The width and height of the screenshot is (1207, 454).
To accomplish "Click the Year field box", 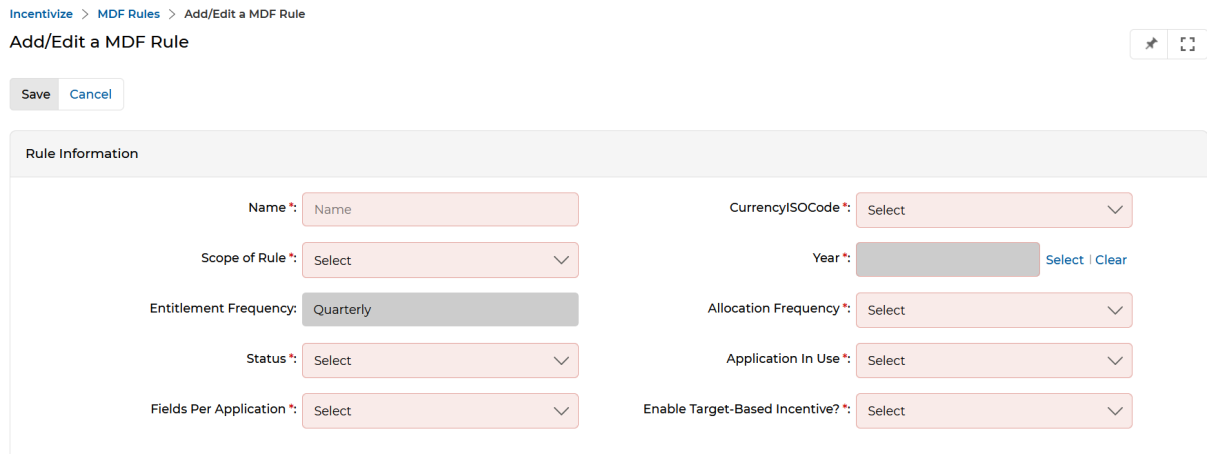I will click(x=948, y=260).
